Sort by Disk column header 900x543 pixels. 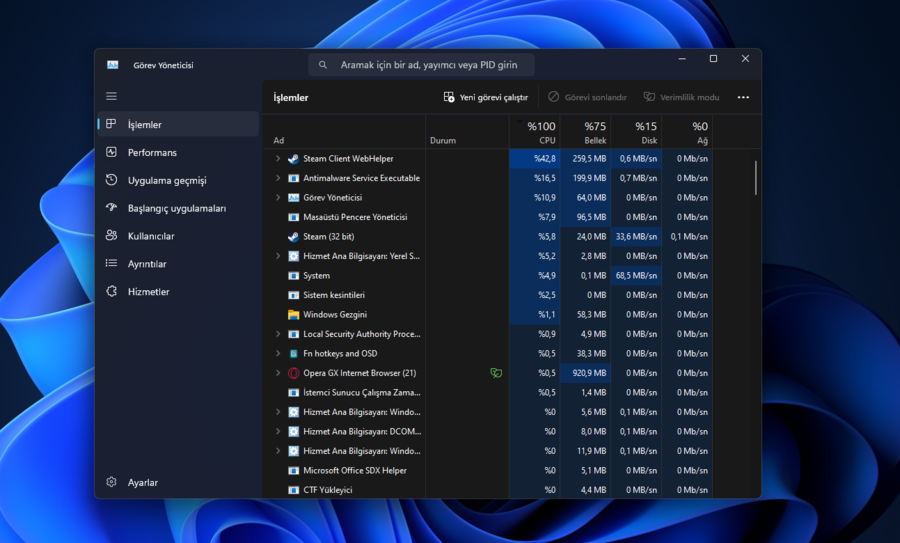tap(636, 132)
